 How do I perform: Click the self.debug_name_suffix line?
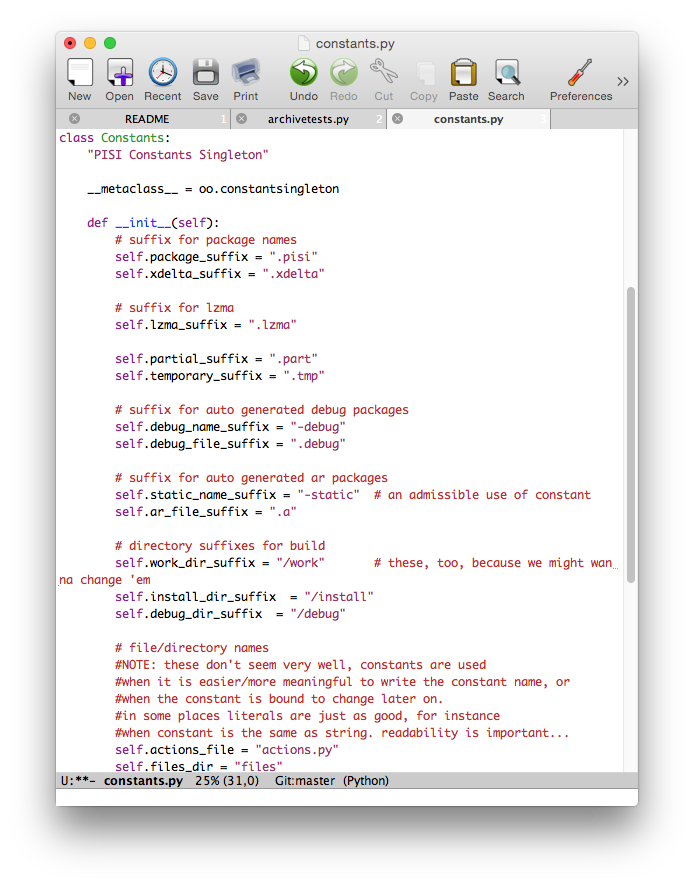tap(231, 427)
